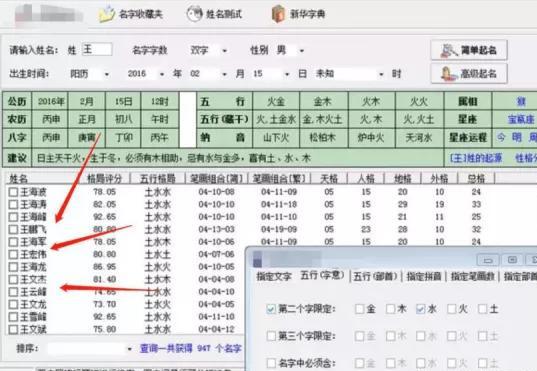Click the 笔画组合[繁] column header
537x371 pixels.
[x=279, y=178]
